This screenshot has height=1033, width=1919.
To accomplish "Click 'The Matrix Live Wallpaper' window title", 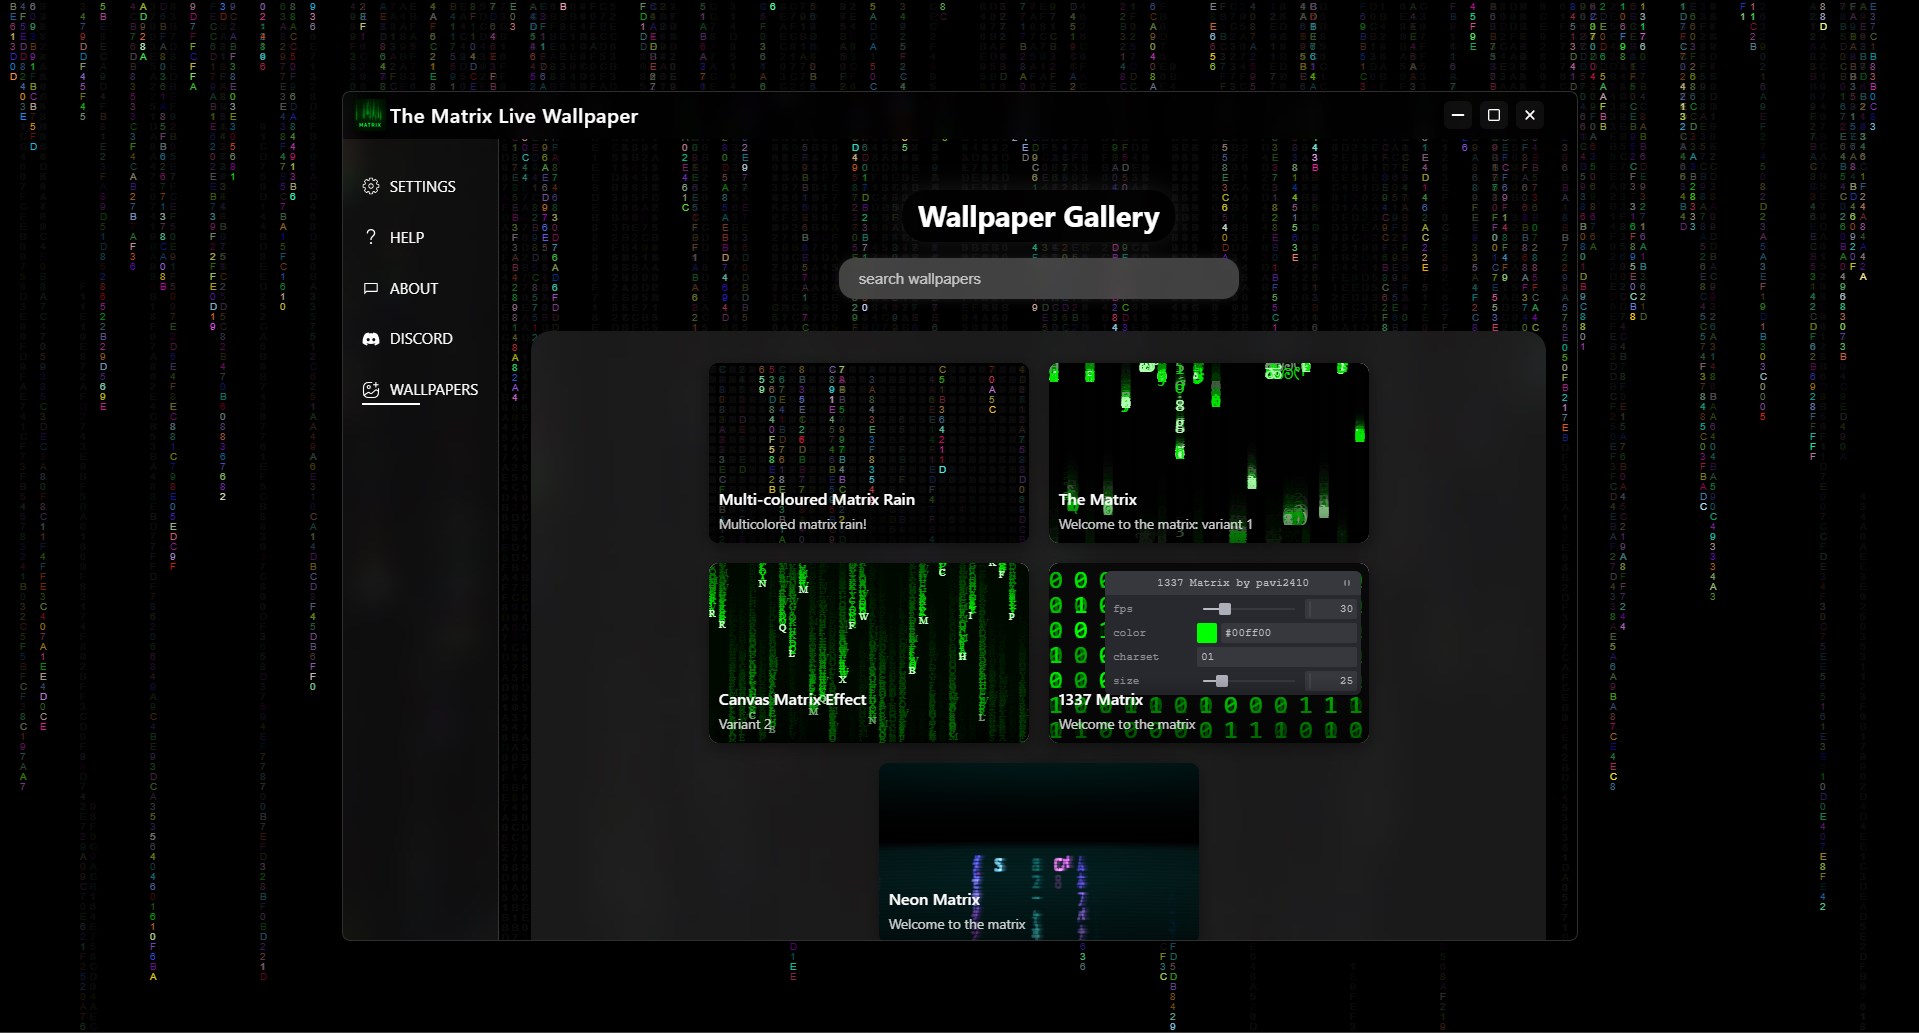I will (x=514, y=116).
